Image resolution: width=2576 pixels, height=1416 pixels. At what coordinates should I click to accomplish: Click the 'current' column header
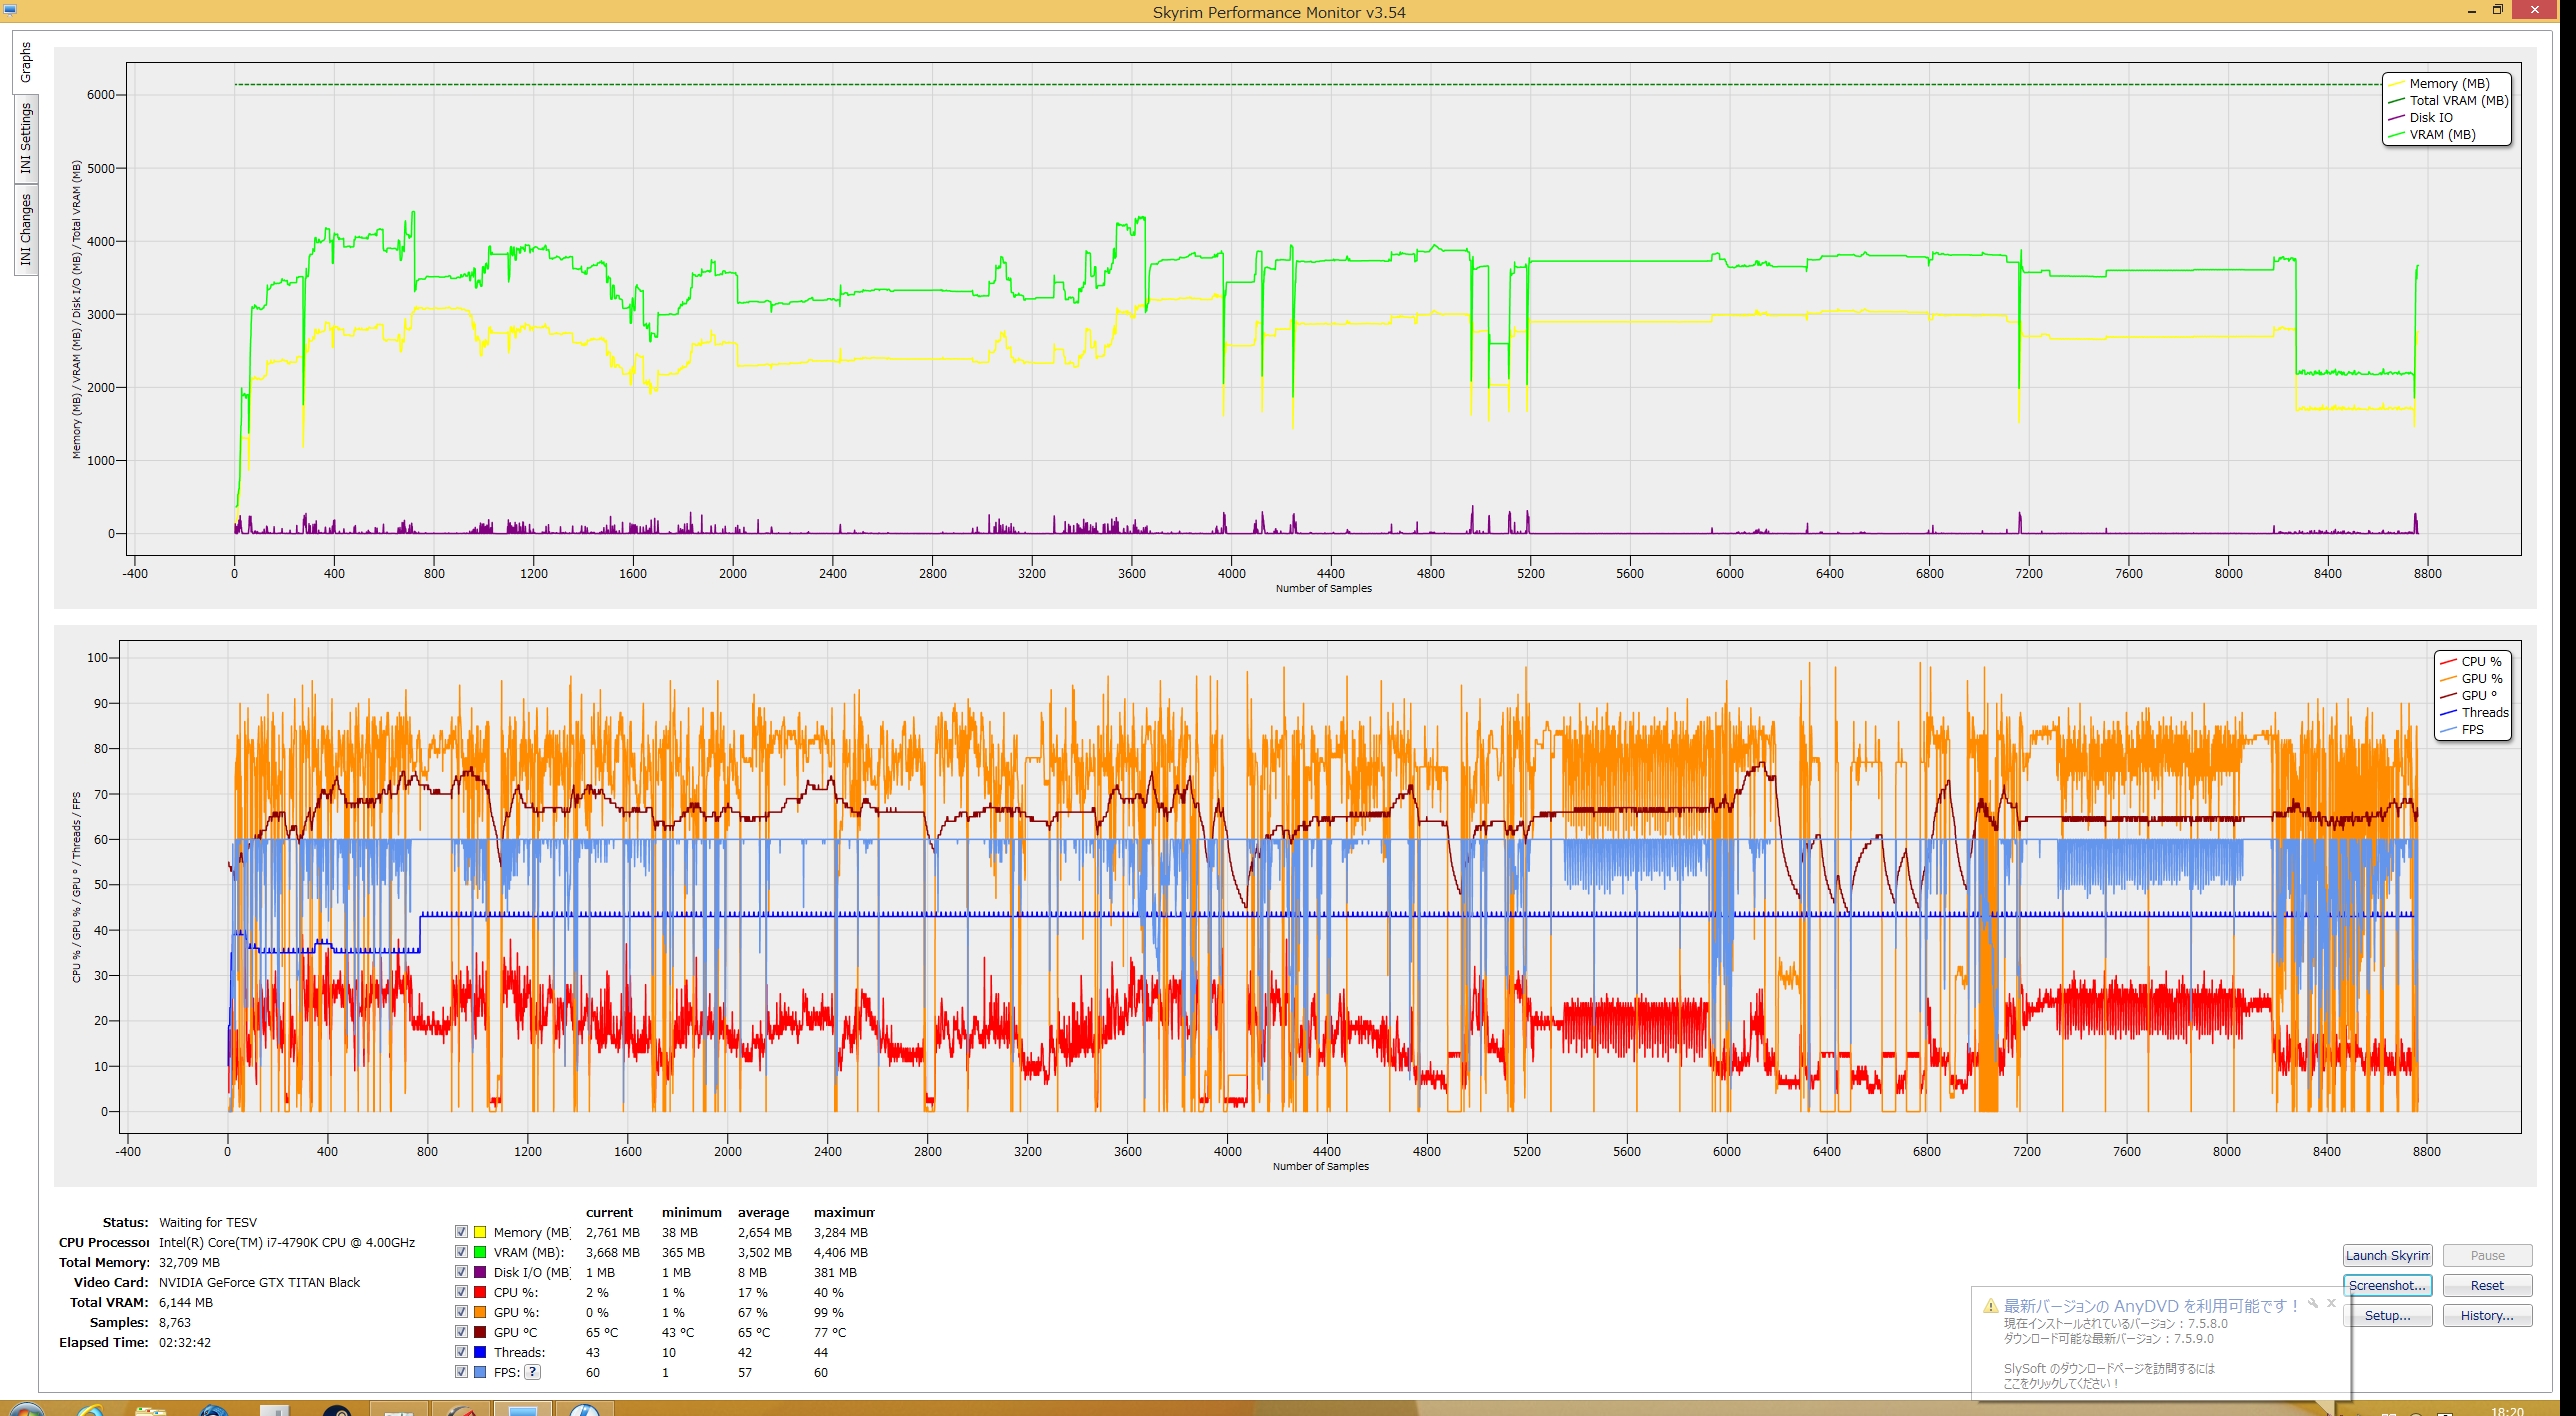point(609,1212)
